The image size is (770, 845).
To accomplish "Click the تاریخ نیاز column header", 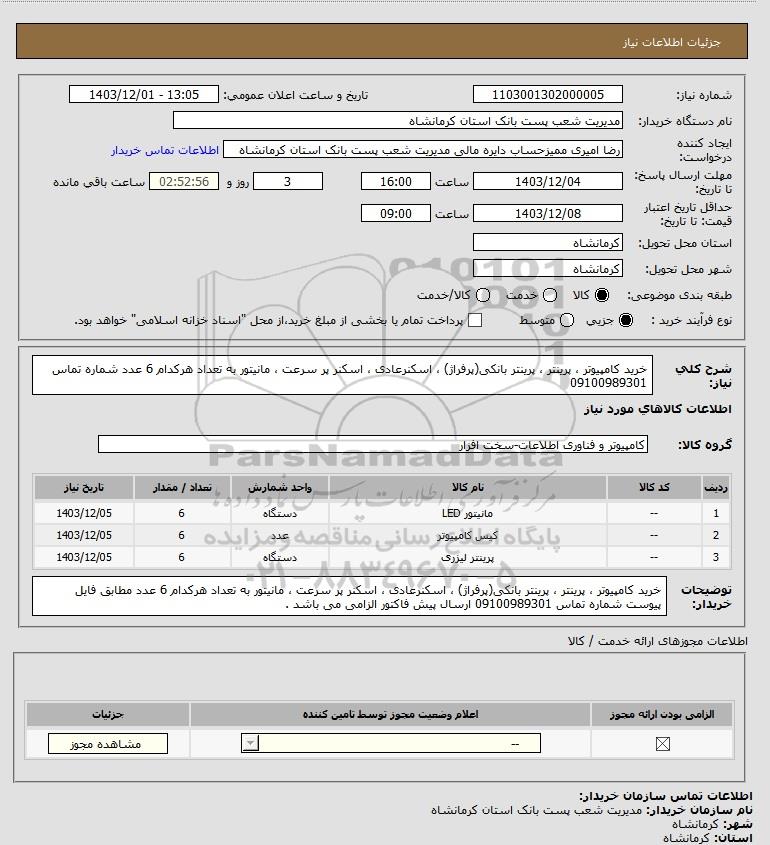I will point(84,487).
